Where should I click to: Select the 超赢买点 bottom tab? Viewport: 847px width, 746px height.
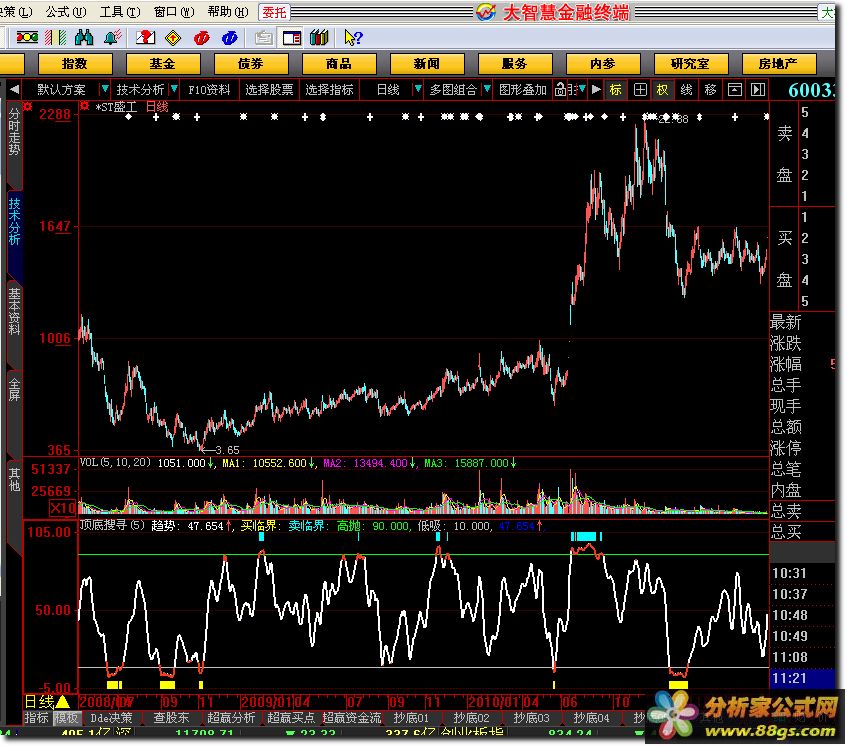[x=291, y=718]
